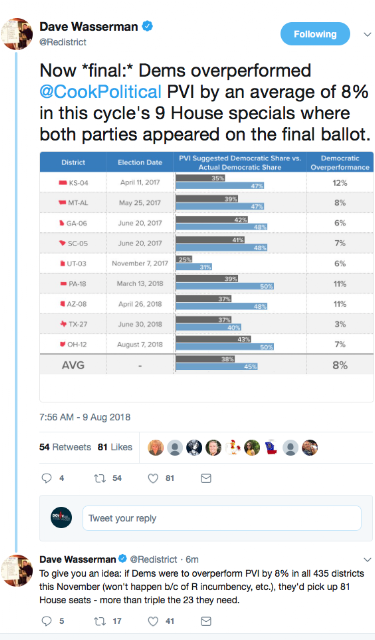This screenshot has width=375, height=640.
Task: View the 54 Retweets list
Action: click(x=65, y=447)
